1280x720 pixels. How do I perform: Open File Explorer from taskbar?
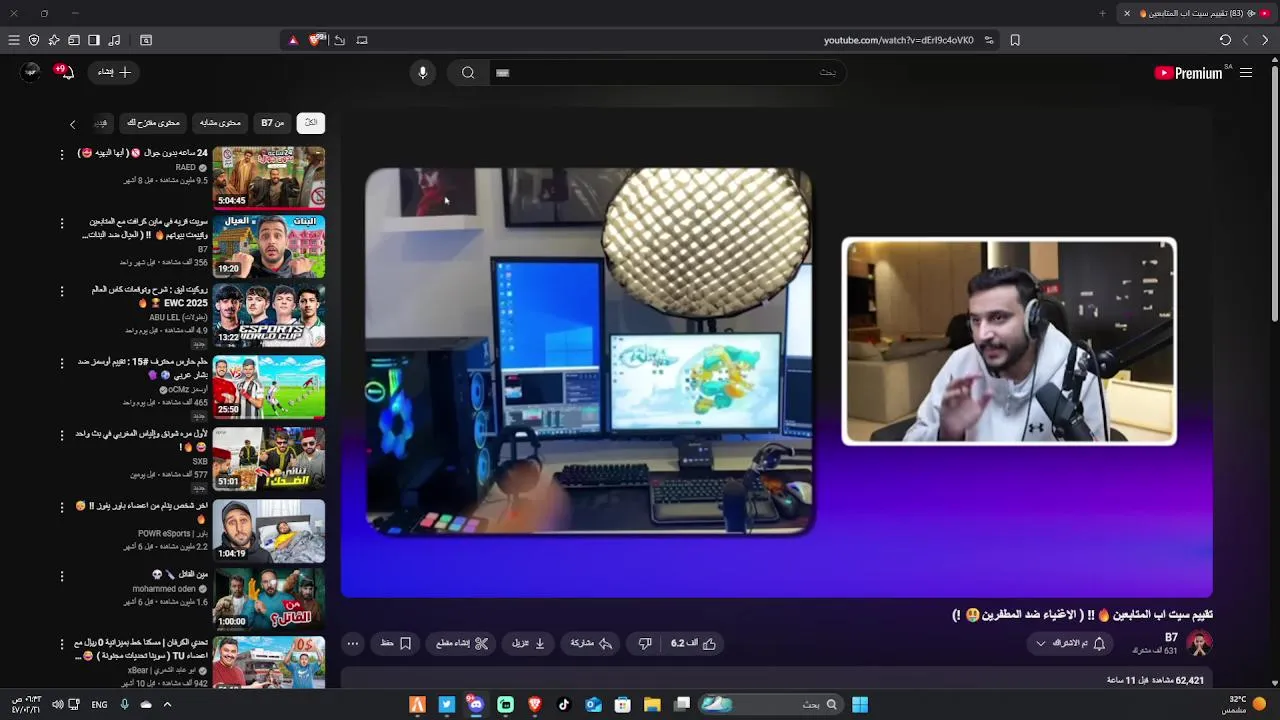[652, 704]
